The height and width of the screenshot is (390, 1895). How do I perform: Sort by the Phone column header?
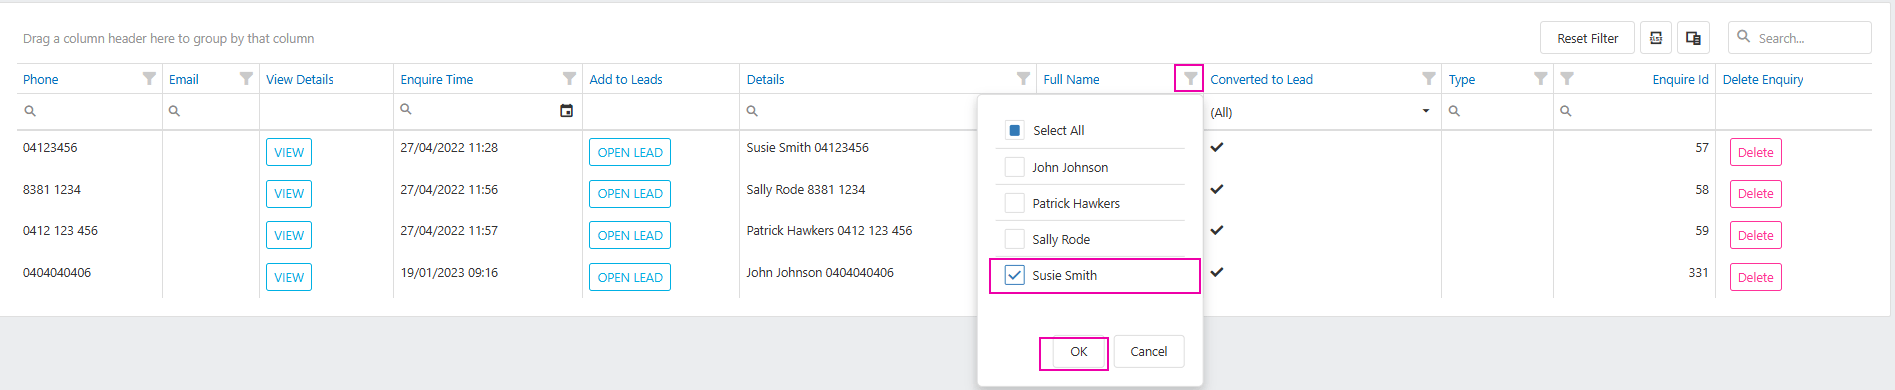(x=40, y=79)
